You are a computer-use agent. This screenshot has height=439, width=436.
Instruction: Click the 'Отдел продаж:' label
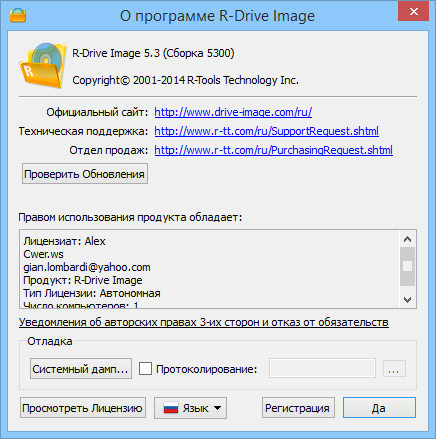coord(108,150)
